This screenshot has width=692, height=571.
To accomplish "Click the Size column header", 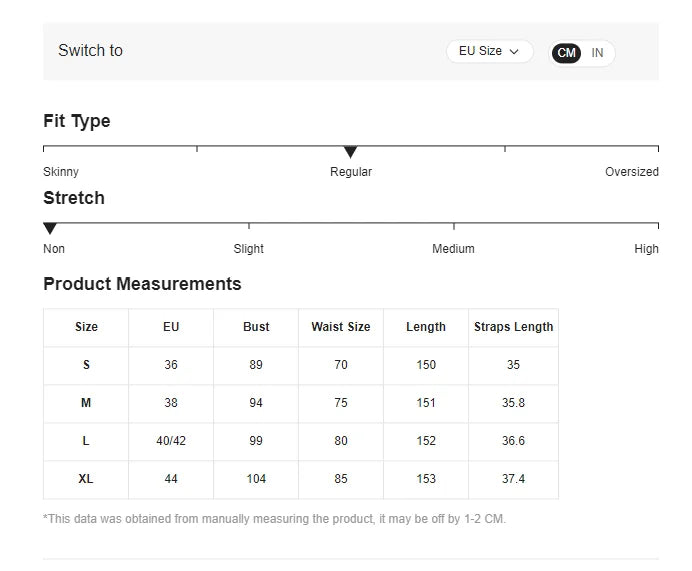I will [86, 327].
